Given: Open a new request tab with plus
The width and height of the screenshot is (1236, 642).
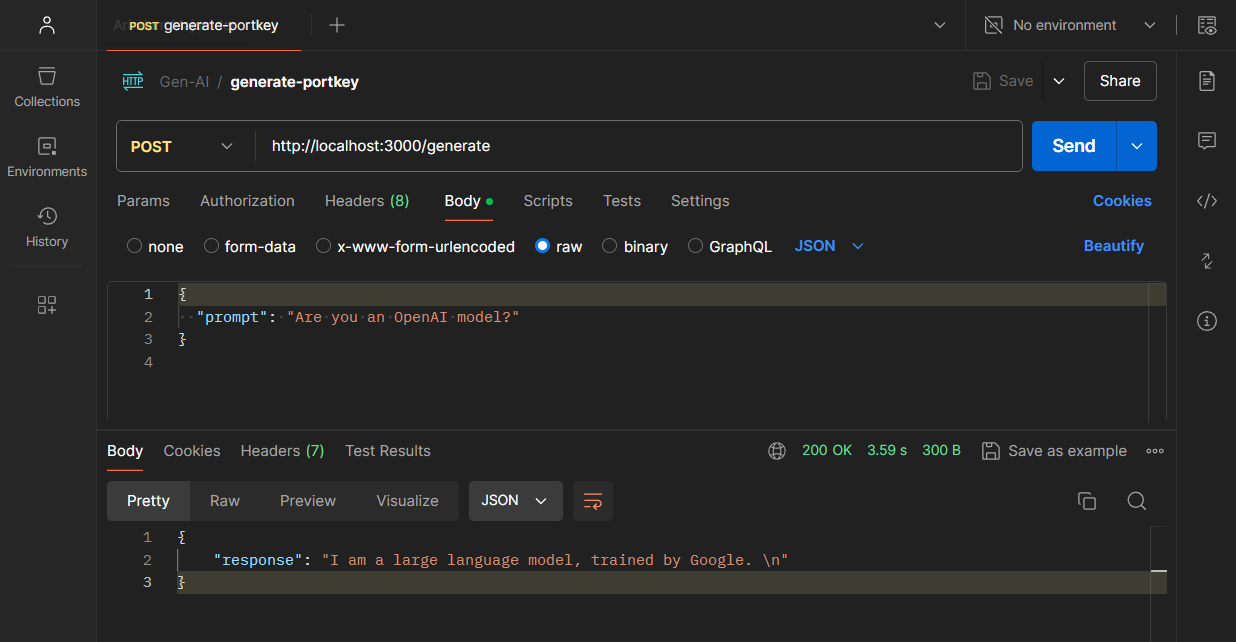Looking at the screenshot, I should [x=337, y=25].
